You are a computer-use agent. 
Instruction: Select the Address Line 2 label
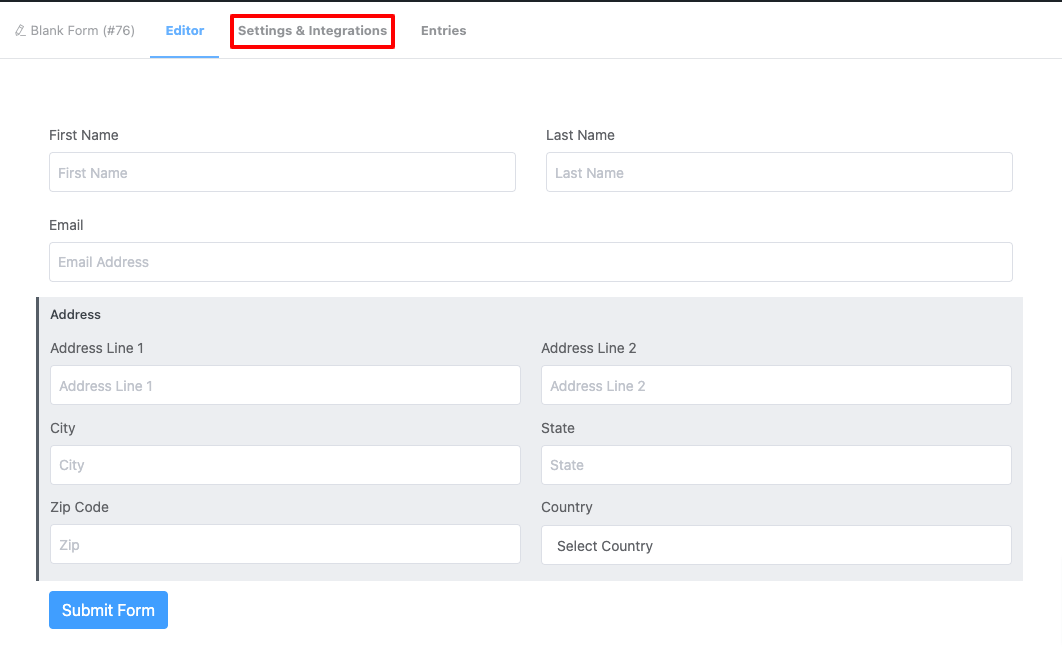click(589, 348)
